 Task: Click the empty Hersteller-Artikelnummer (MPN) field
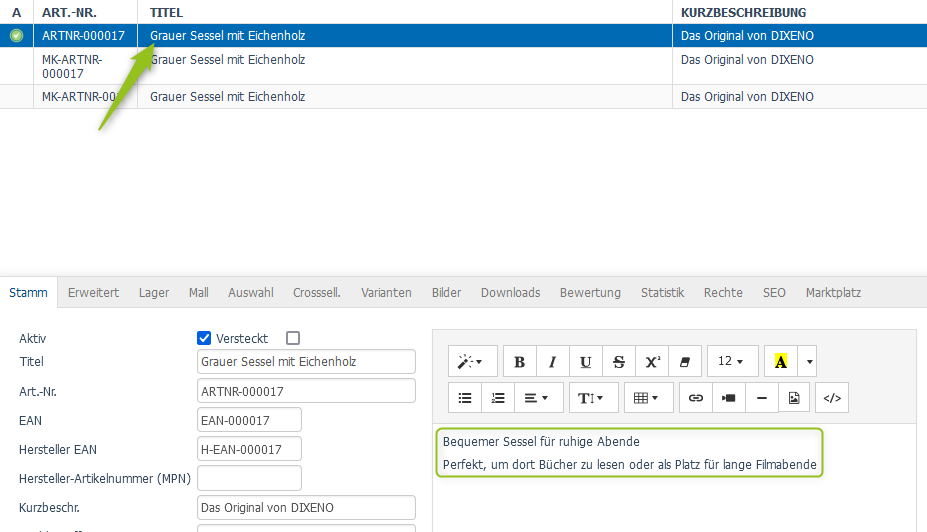tap(249, 478)
